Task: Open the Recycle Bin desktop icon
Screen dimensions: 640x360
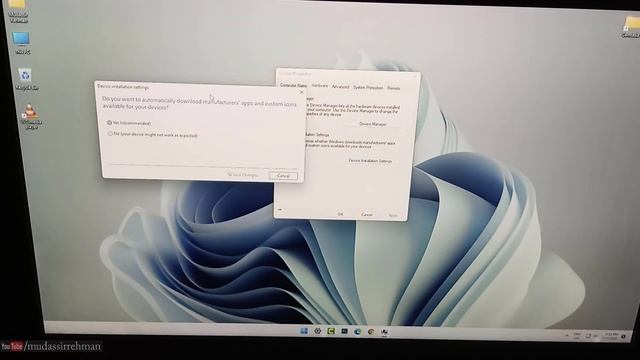Action: tap(26, 79)
